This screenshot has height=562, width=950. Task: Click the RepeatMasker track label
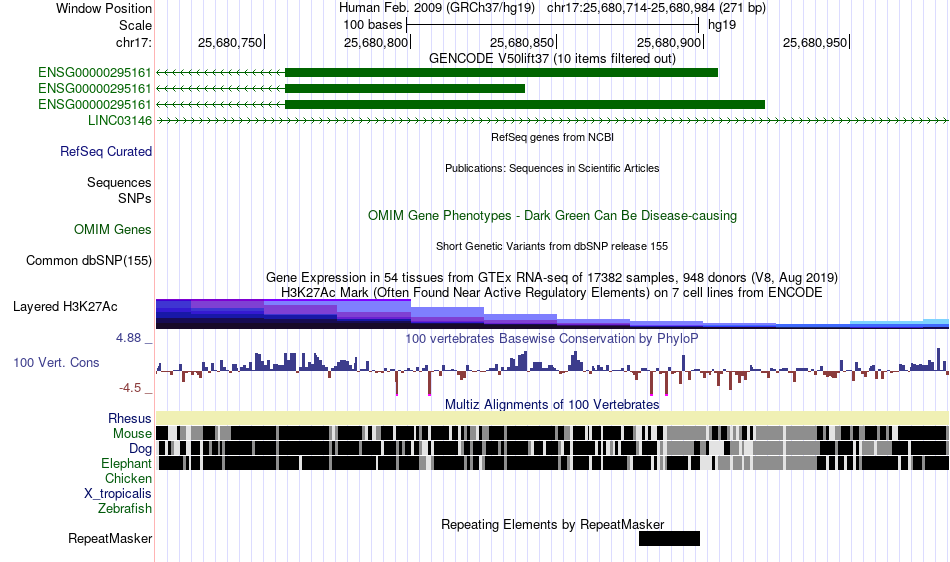tap(110, 538)
